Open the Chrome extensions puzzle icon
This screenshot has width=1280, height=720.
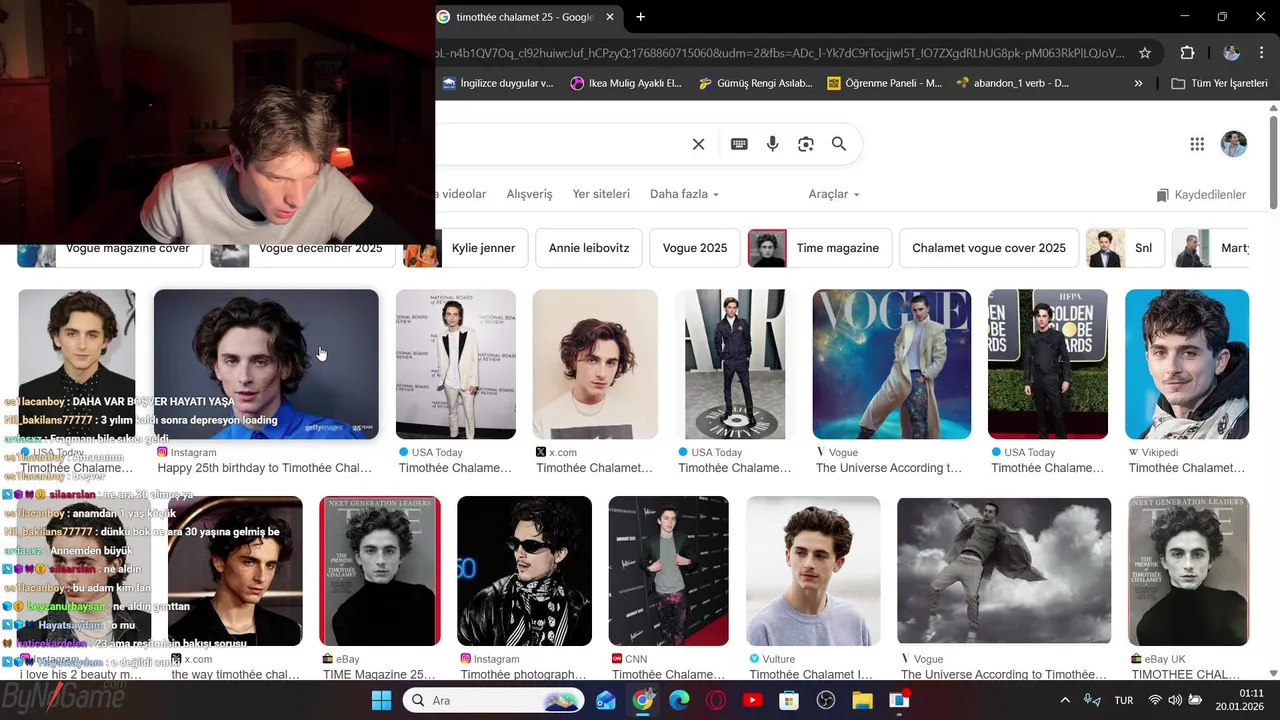pyautogui.click(x=1188, y=53)
